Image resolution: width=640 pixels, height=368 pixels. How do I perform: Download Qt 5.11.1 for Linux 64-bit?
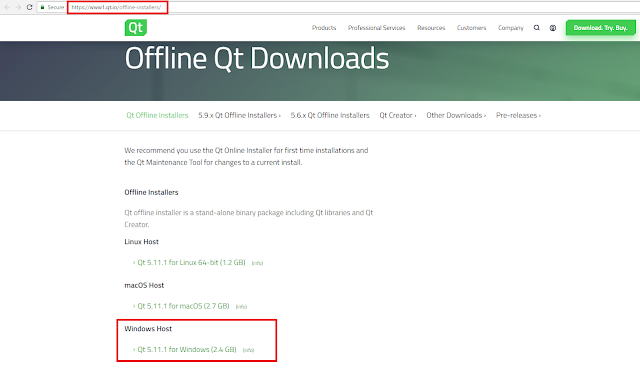(191, 262)
